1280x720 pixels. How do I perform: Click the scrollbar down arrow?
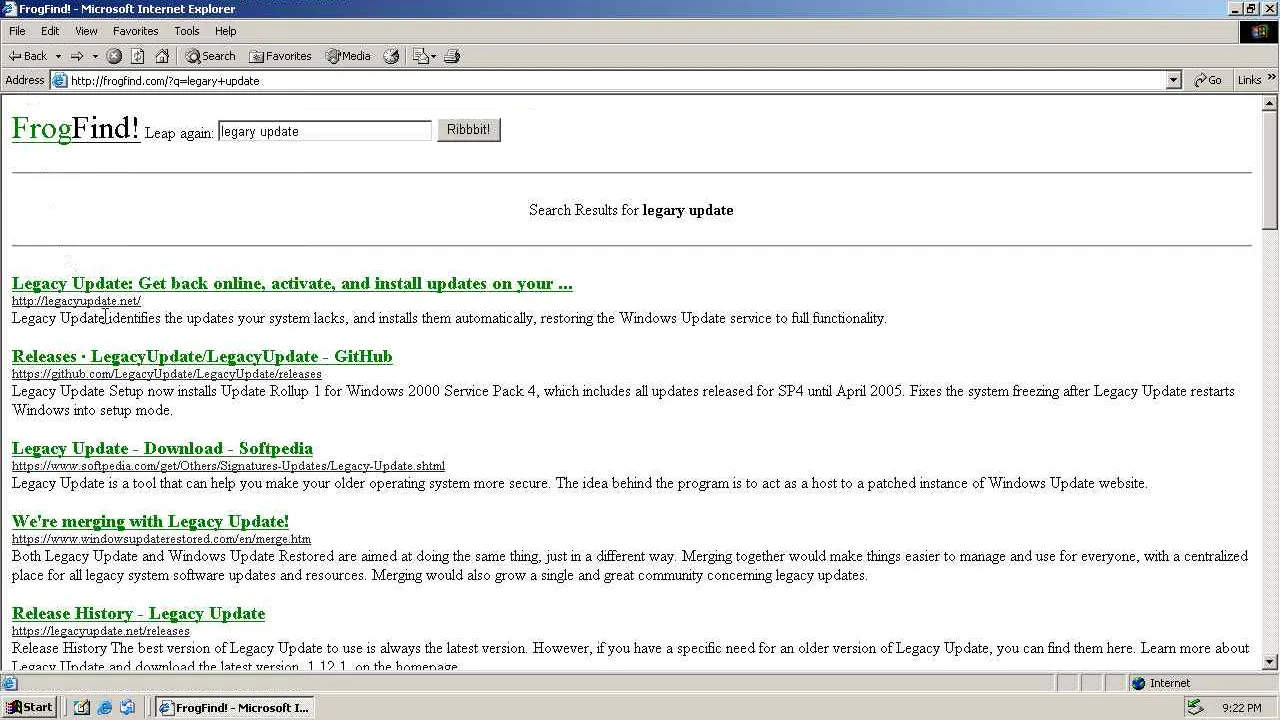point(1270,662)
